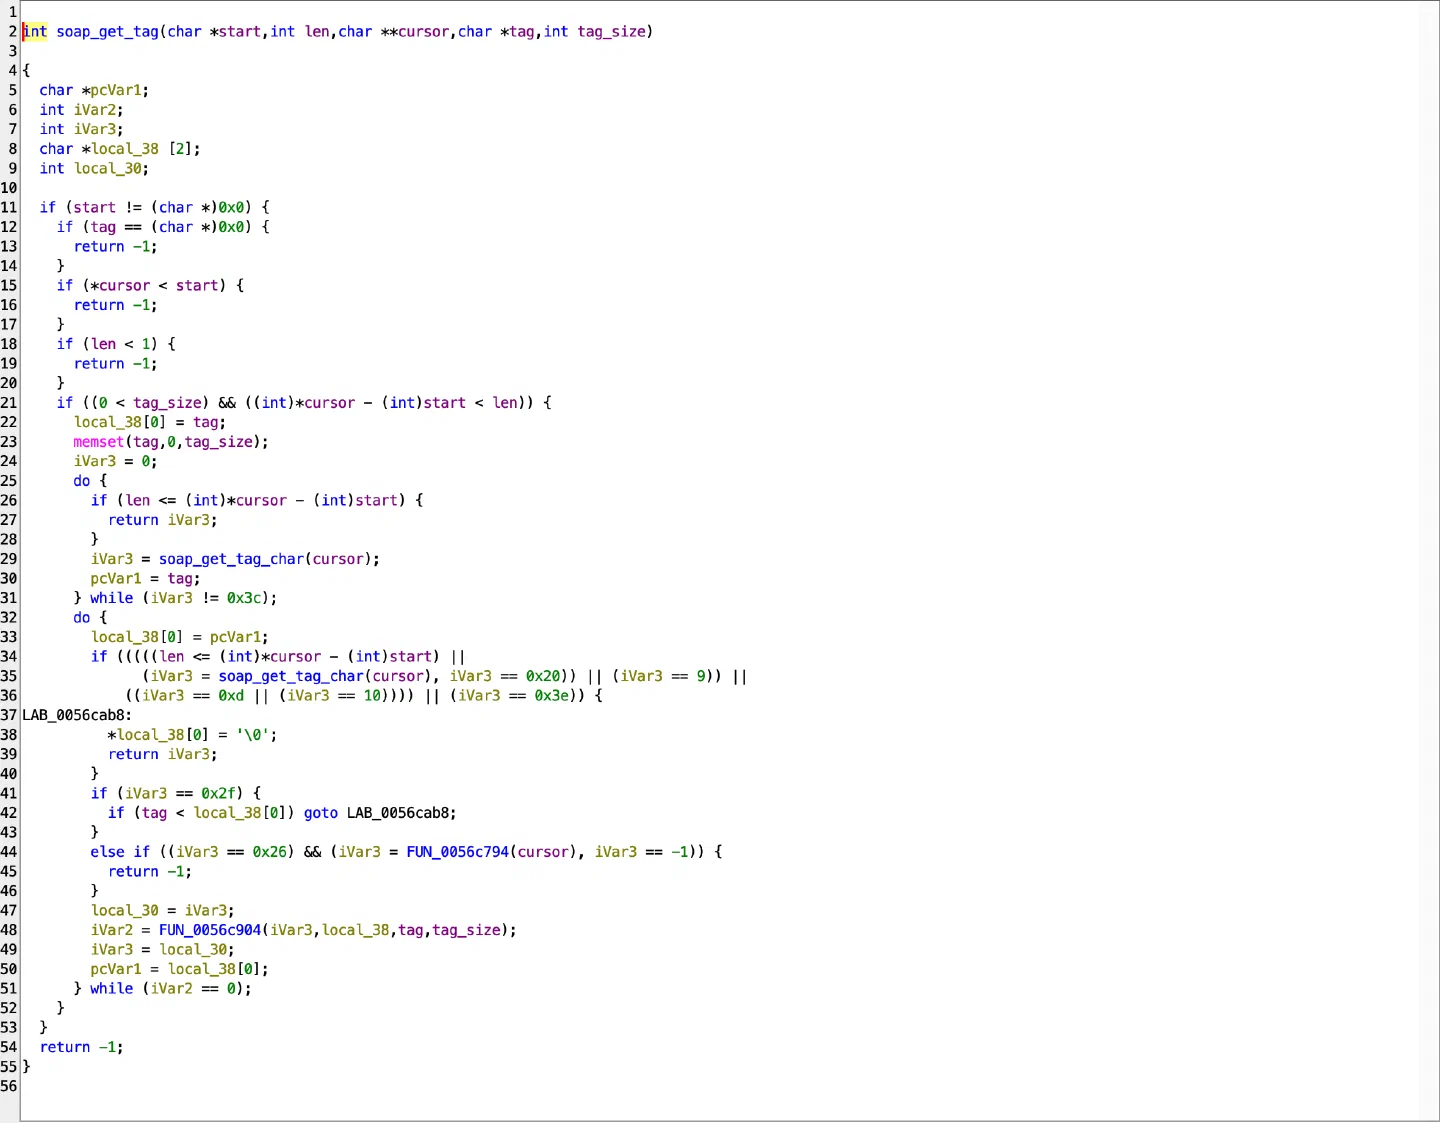This screenshot has height=1123, width=1440.
Task: Select the iVar3 = 0 assignment on line 24
Action: (x=112, y=461)
